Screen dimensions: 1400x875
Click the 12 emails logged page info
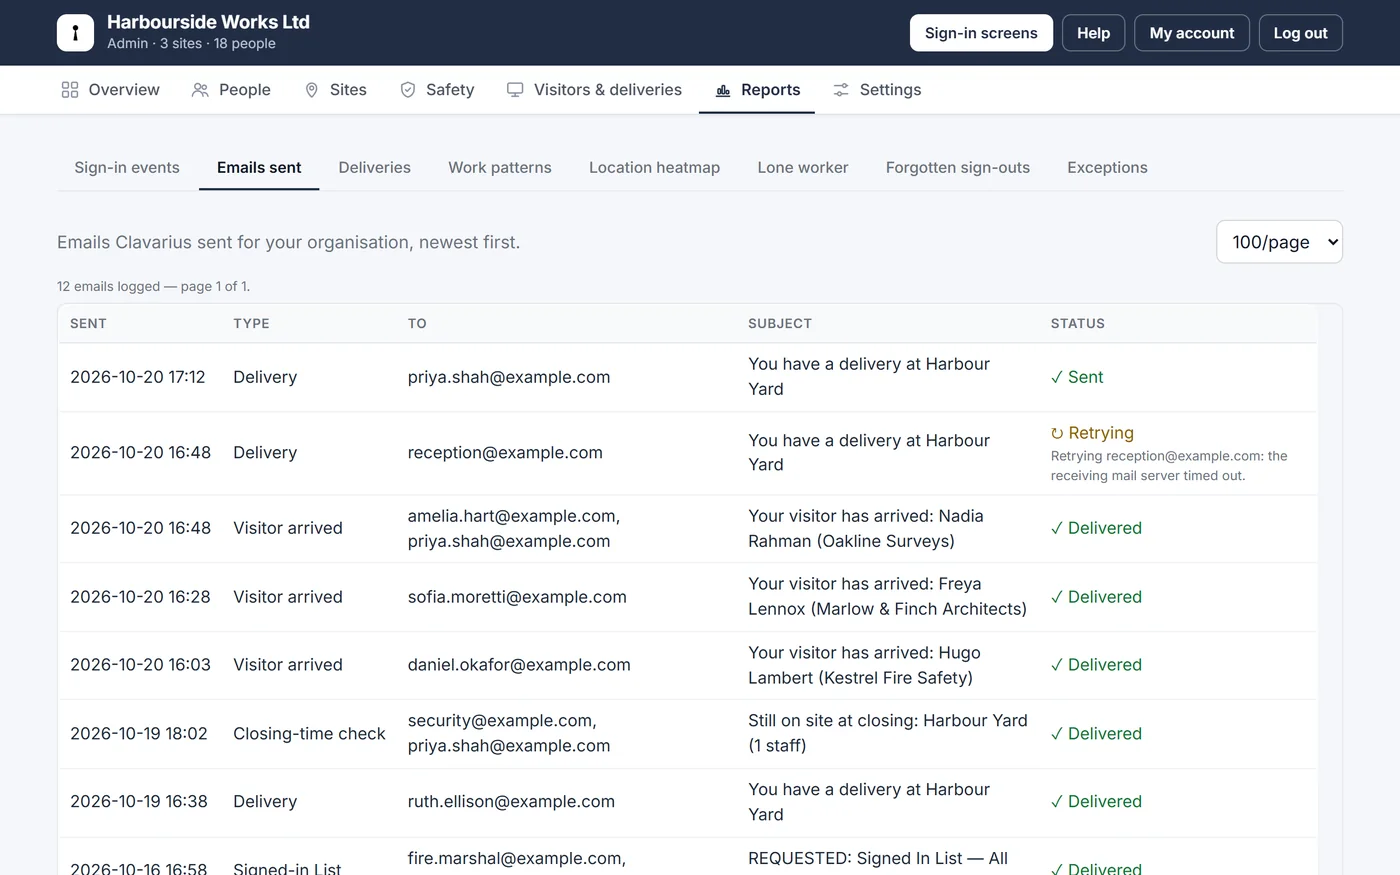pos(153,286)
